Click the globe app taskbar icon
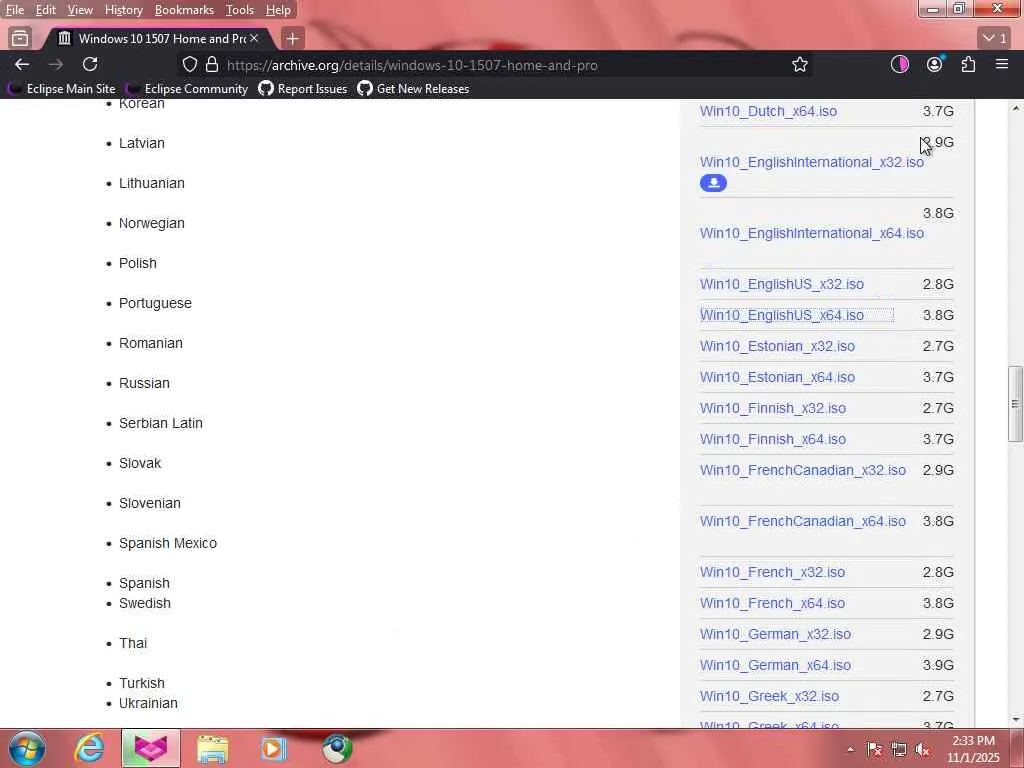Screen dimensions: 1024x768 (x=337, y=748)
